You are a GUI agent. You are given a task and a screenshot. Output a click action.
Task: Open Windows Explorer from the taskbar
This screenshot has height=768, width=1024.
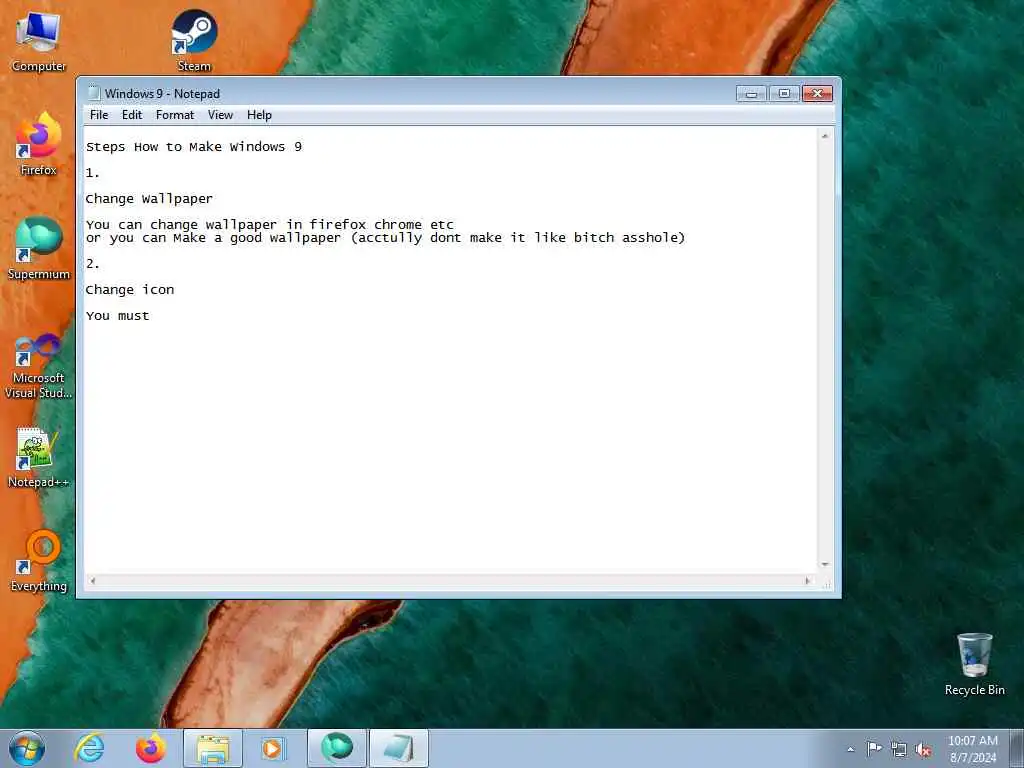click(212, 748)
